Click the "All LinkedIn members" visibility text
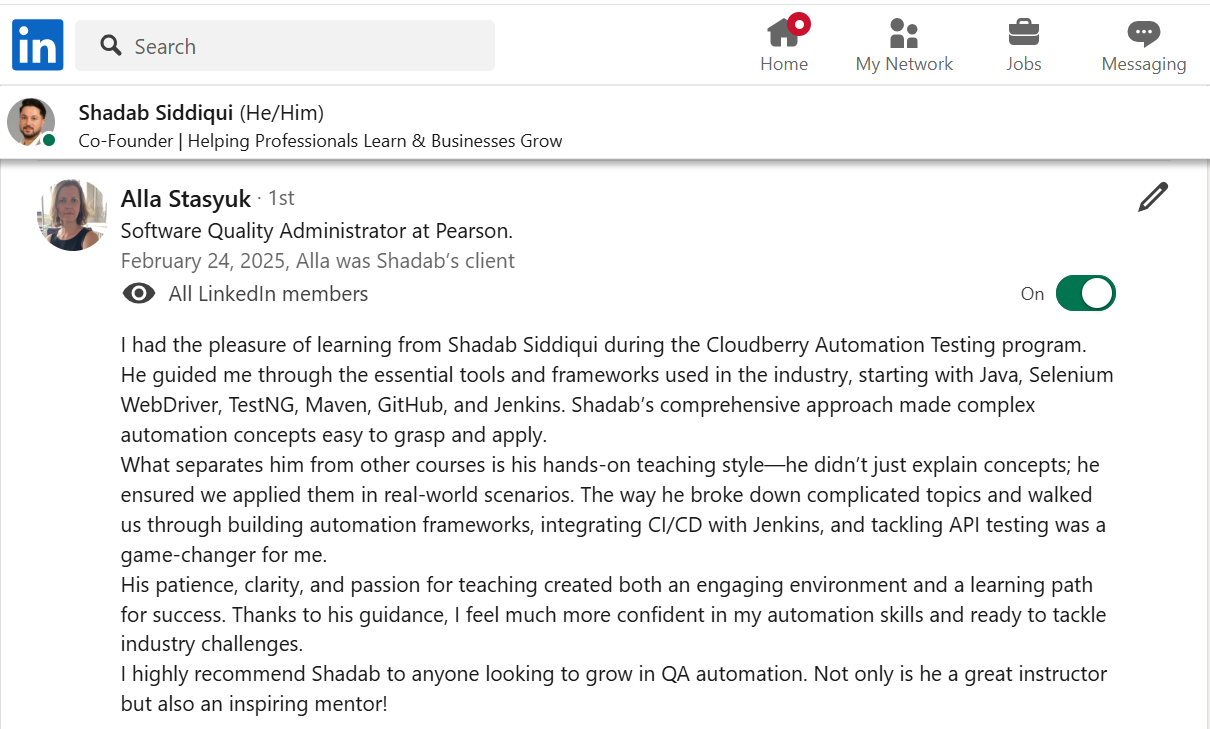The height and width of the screenshot is (729, 1210). click(x=268, y=294)
